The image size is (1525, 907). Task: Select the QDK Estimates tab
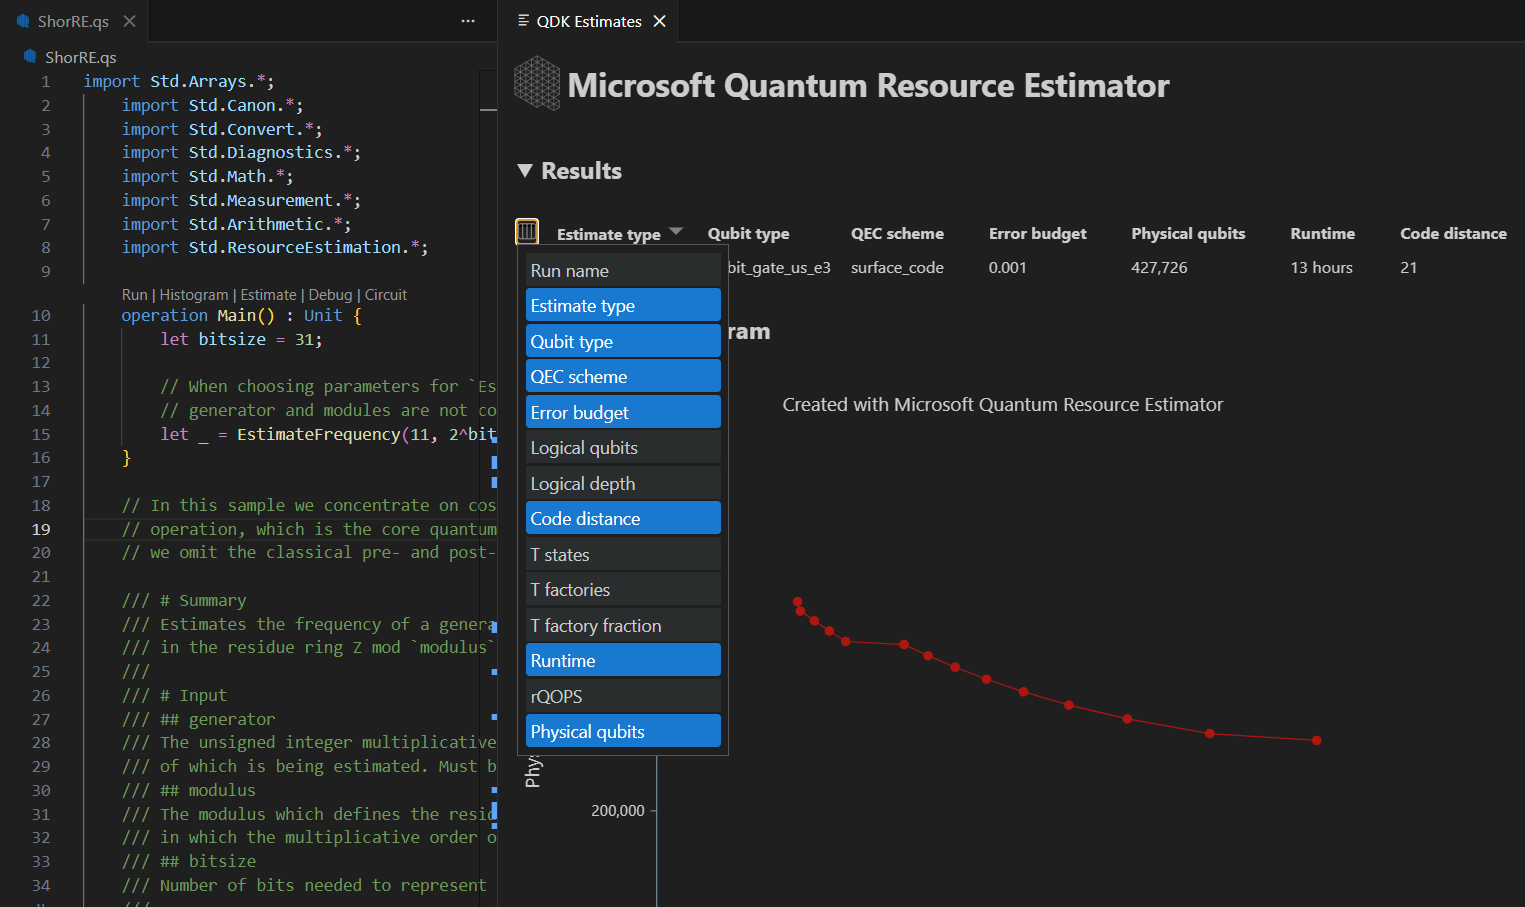[590, 20]
